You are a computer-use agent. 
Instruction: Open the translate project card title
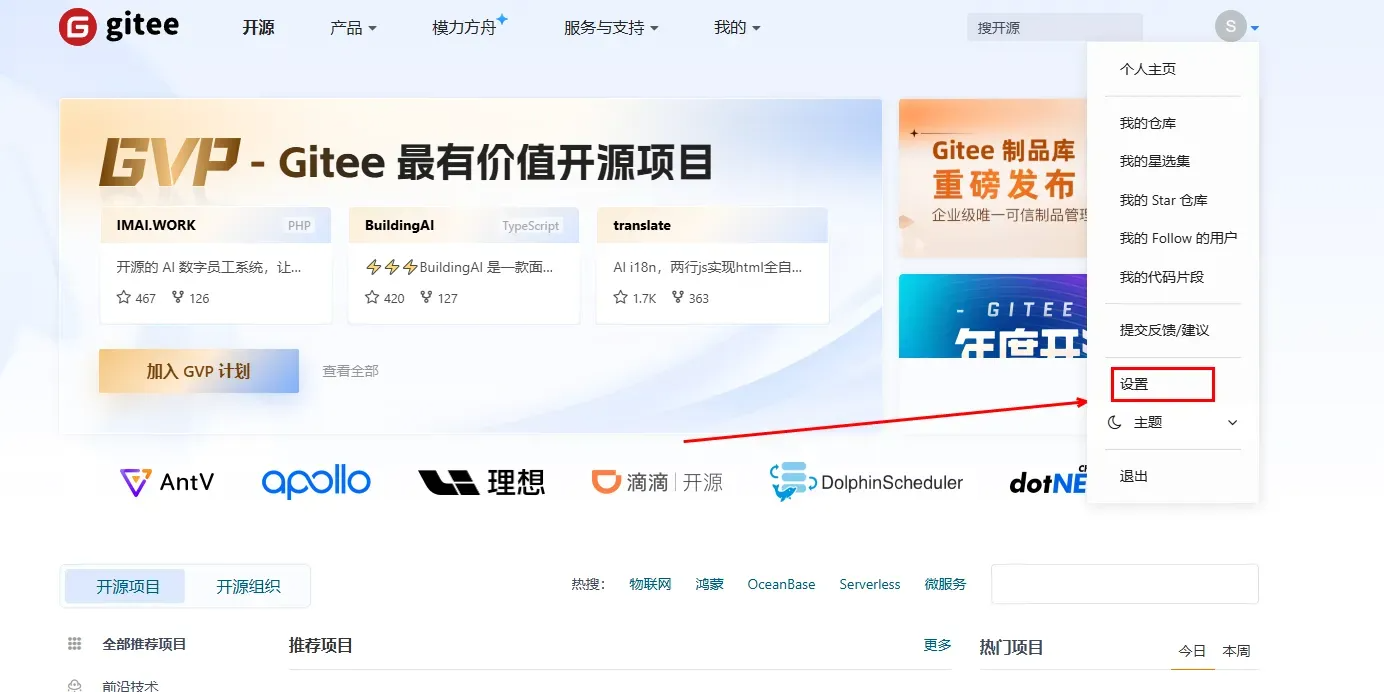point(642,225)
